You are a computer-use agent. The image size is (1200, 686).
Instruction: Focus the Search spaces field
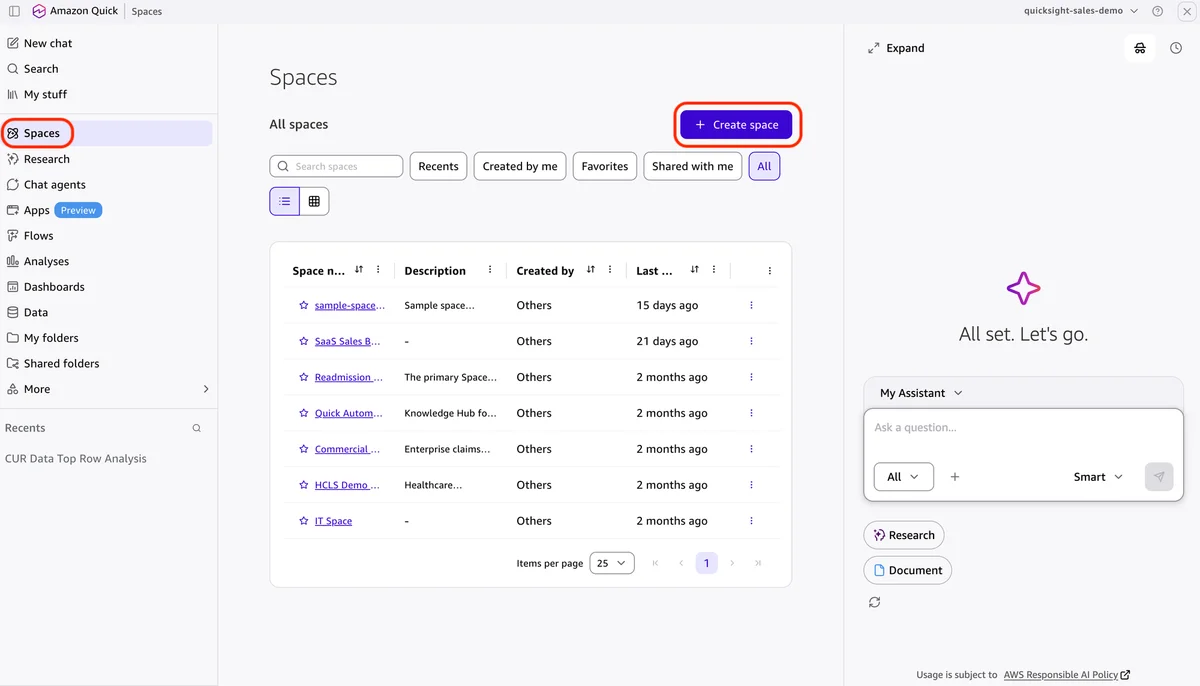[x=336, y=166]
